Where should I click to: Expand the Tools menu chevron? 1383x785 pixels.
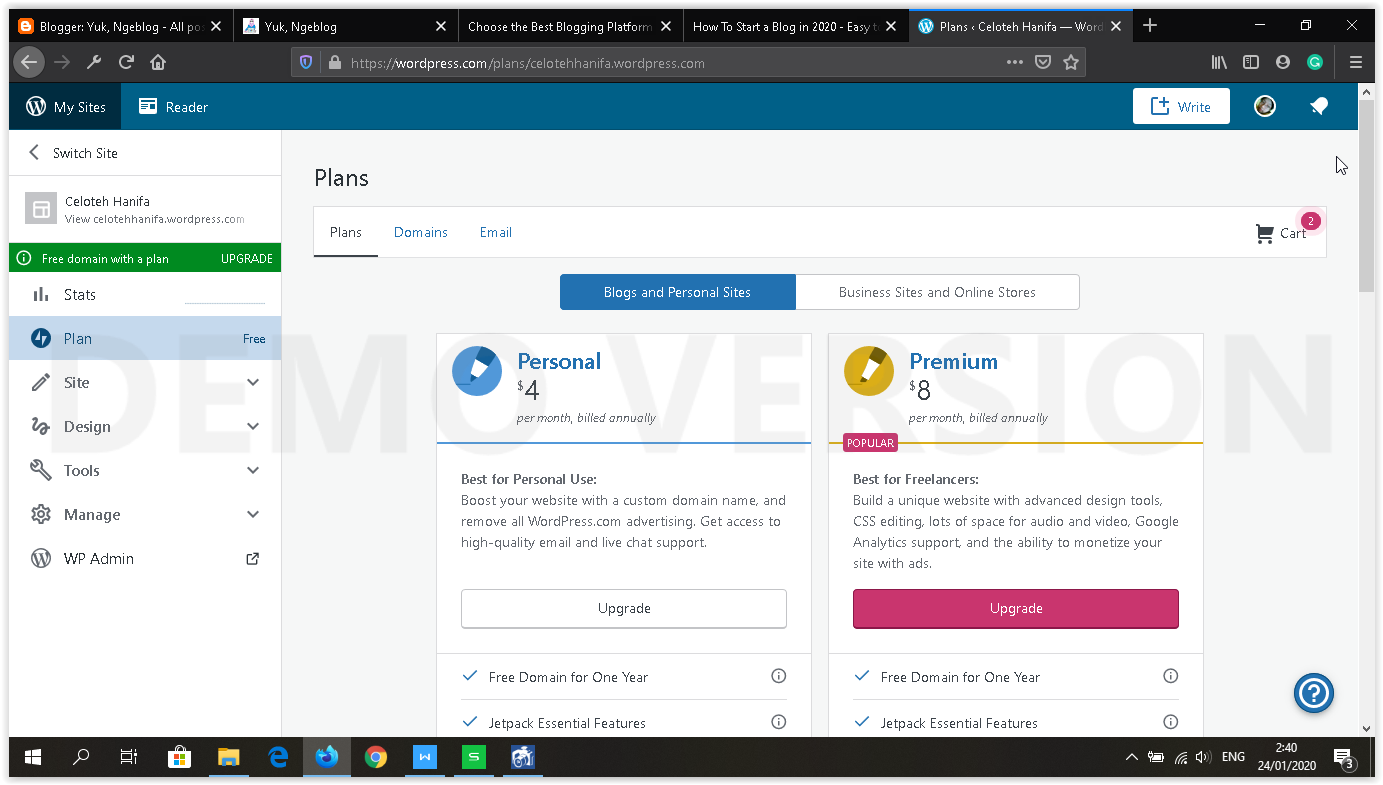(253, 470)
